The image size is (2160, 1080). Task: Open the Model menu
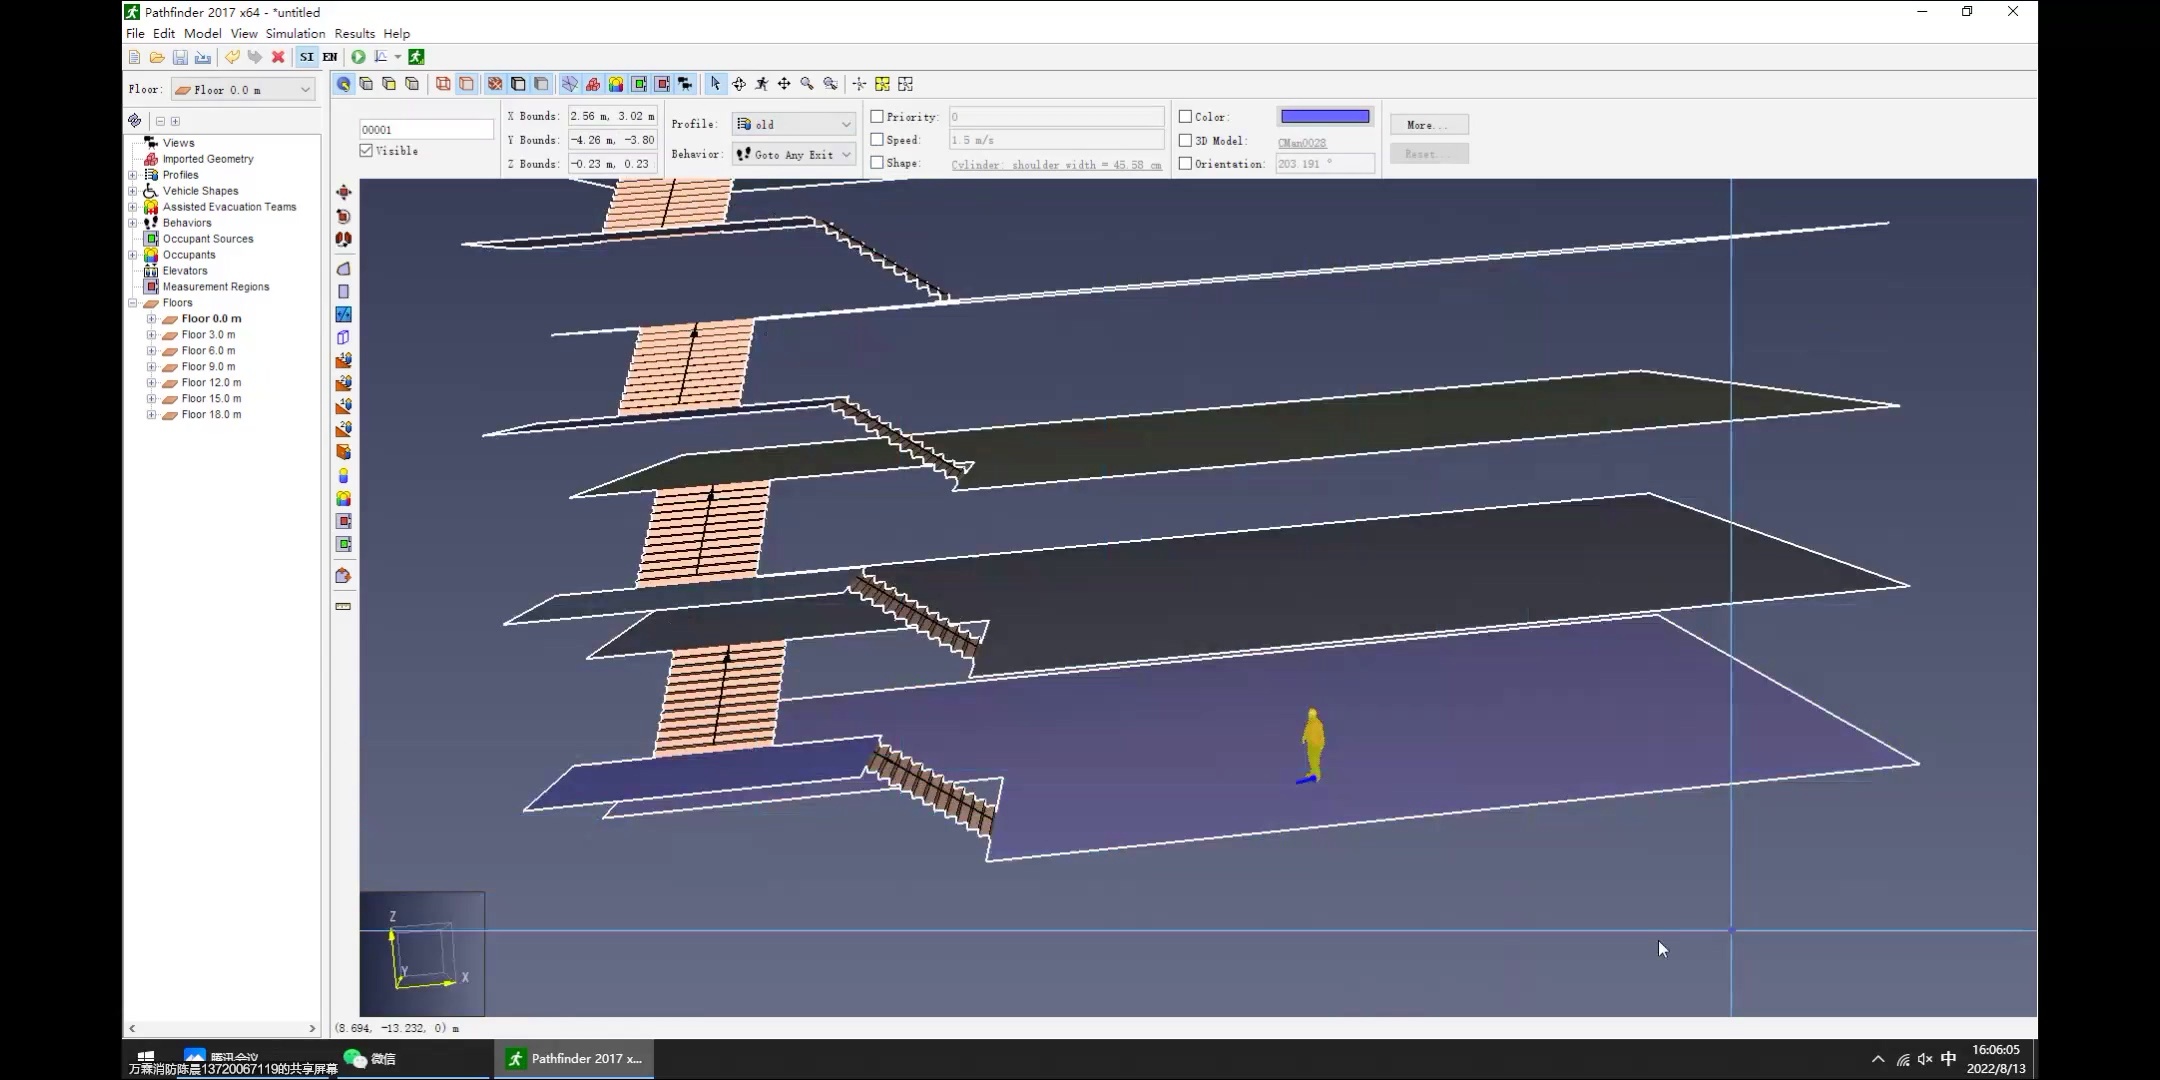point(202,33)
